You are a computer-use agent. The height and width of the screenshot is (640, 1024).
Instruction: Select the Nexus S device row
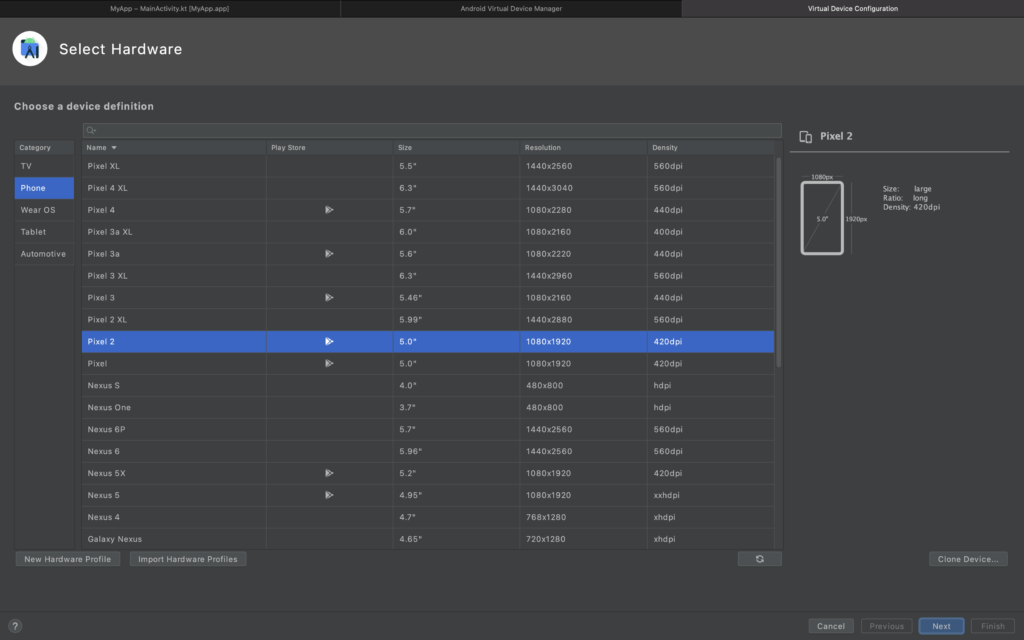coord(428,385)
